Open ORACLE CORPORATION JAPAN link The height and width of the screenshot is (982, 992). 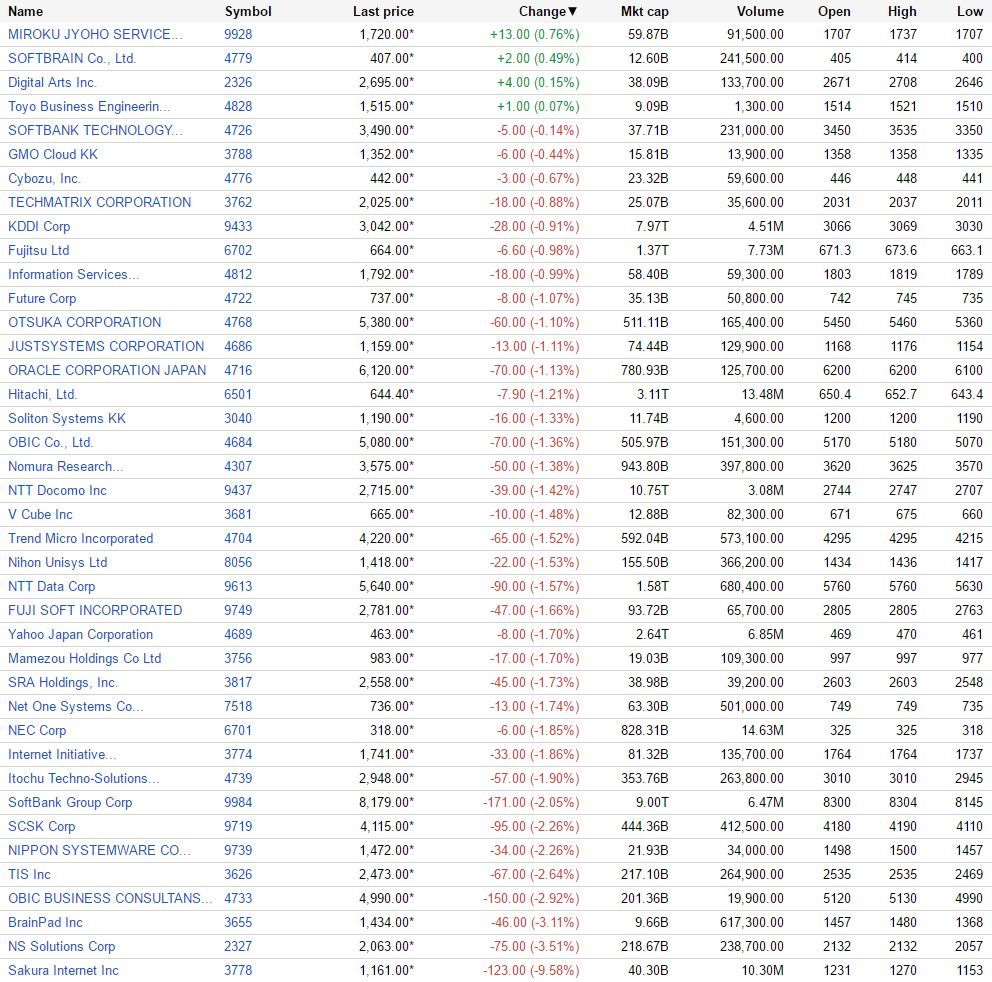[x=107, y=371]
